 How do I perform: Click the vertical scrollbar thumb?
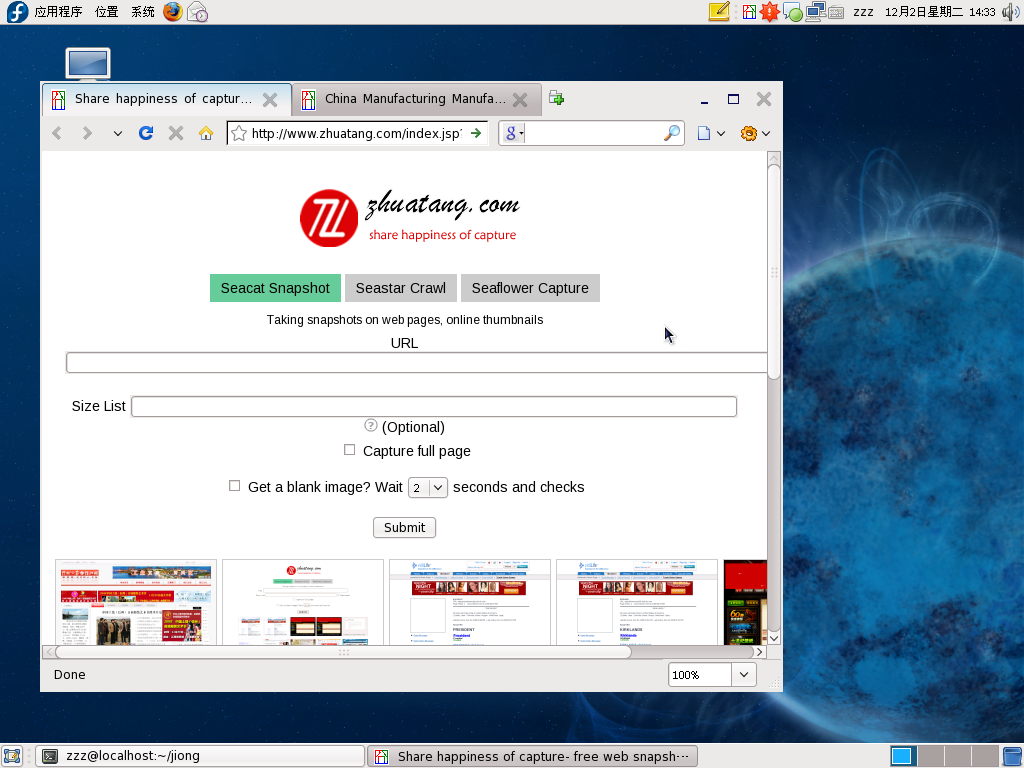pos(774,271)
